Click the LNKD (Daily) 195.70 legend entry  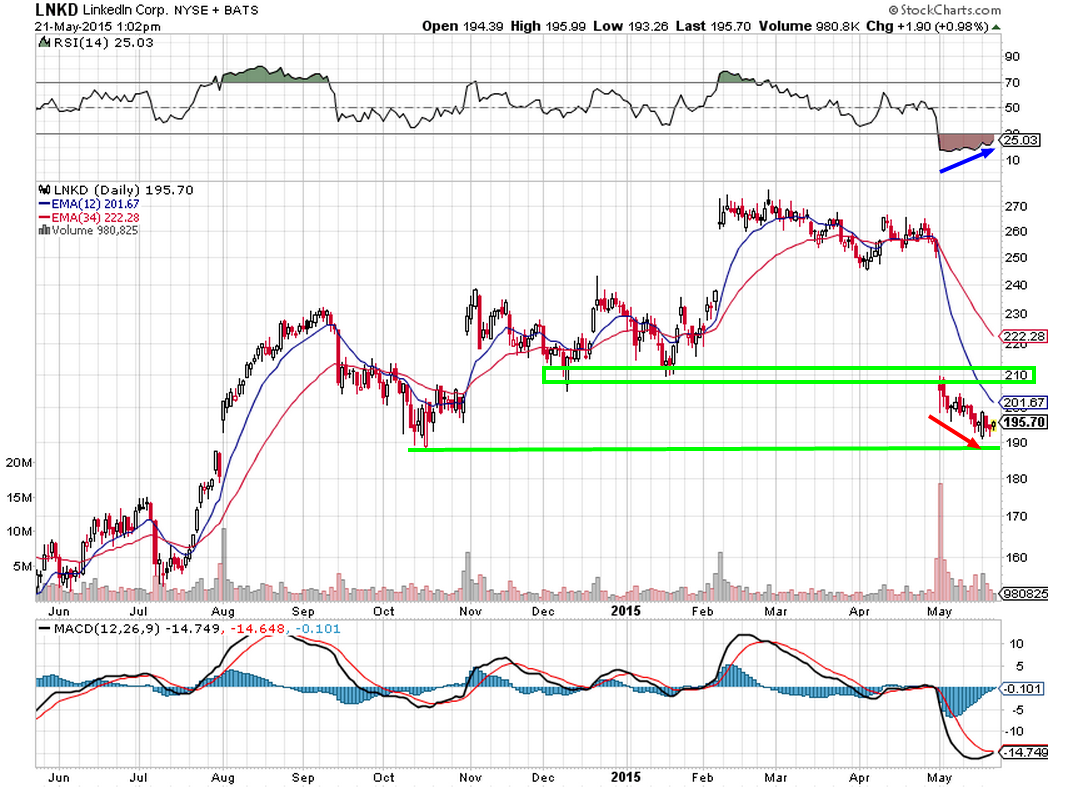pos(123,190)
